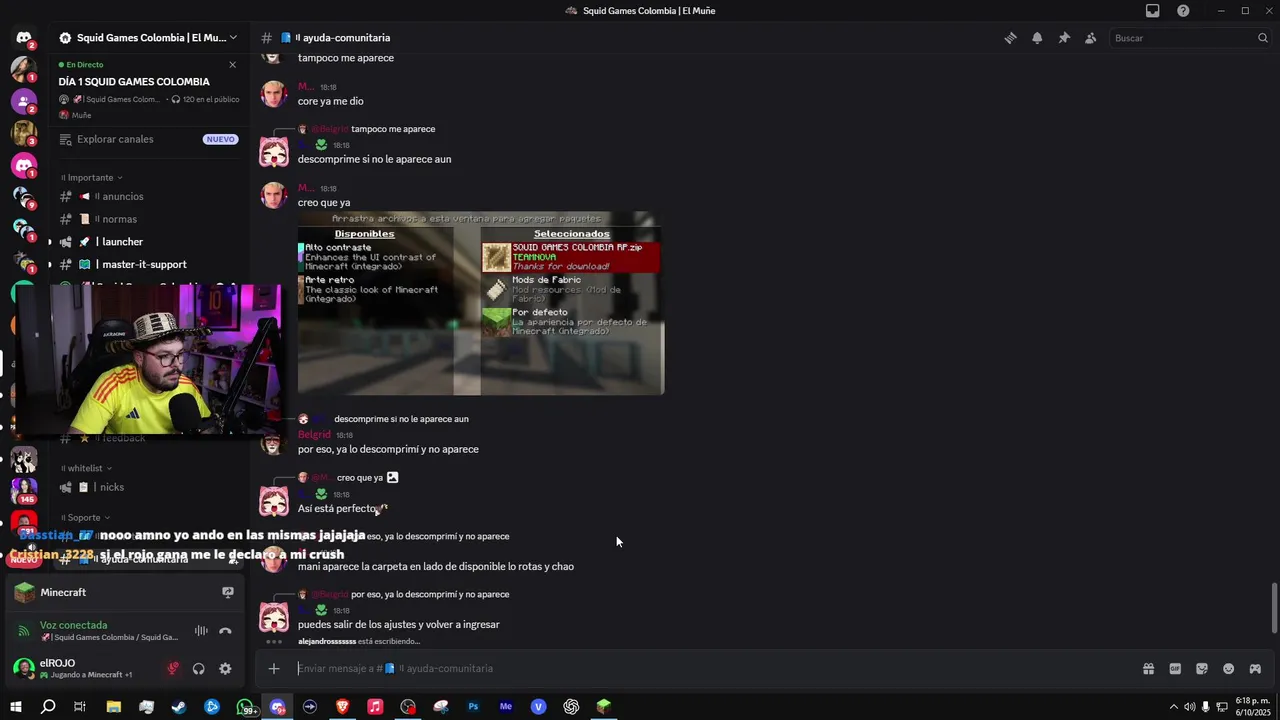Open User Settings gear
The width and height of the screenshot is (1280, 720).
(x=225, y=668)
